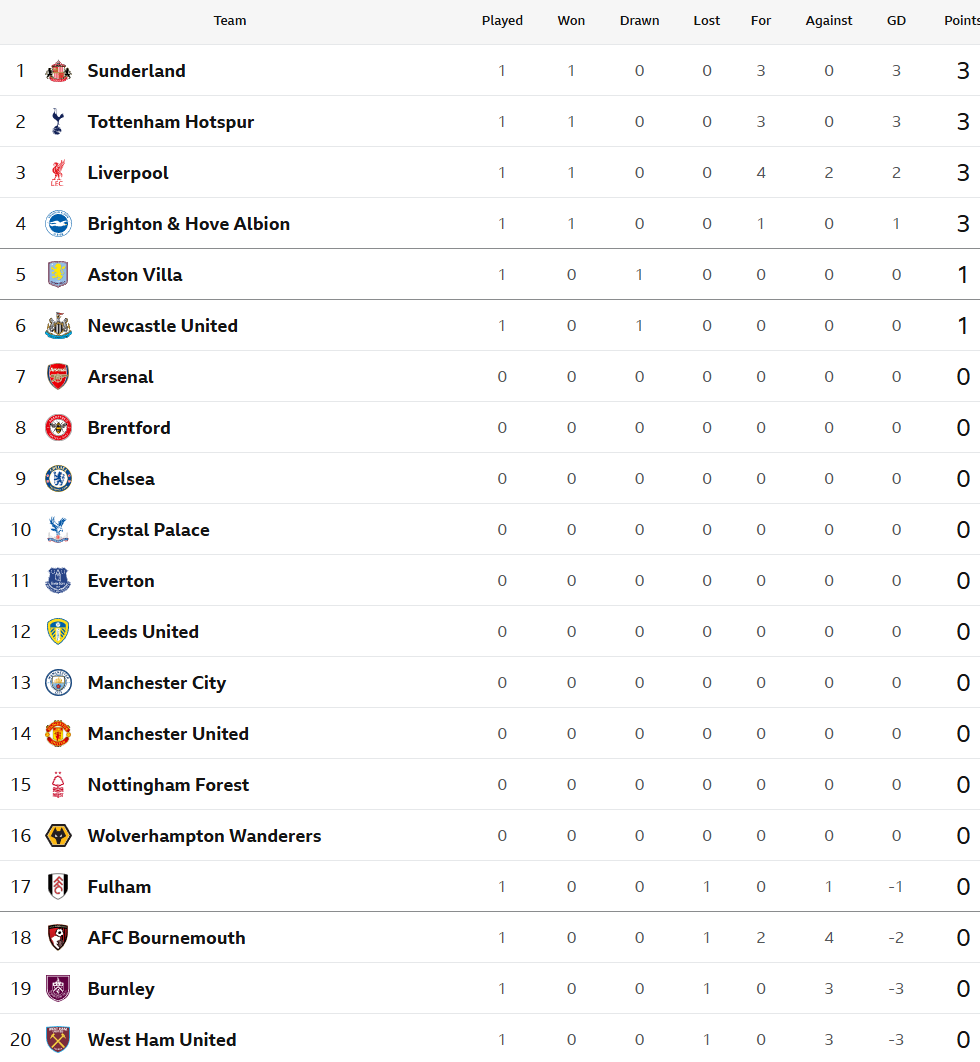Screen dimensions: 980x1062
Task: Open the Nottingham Forest team link
Action: tap(168, 784)
